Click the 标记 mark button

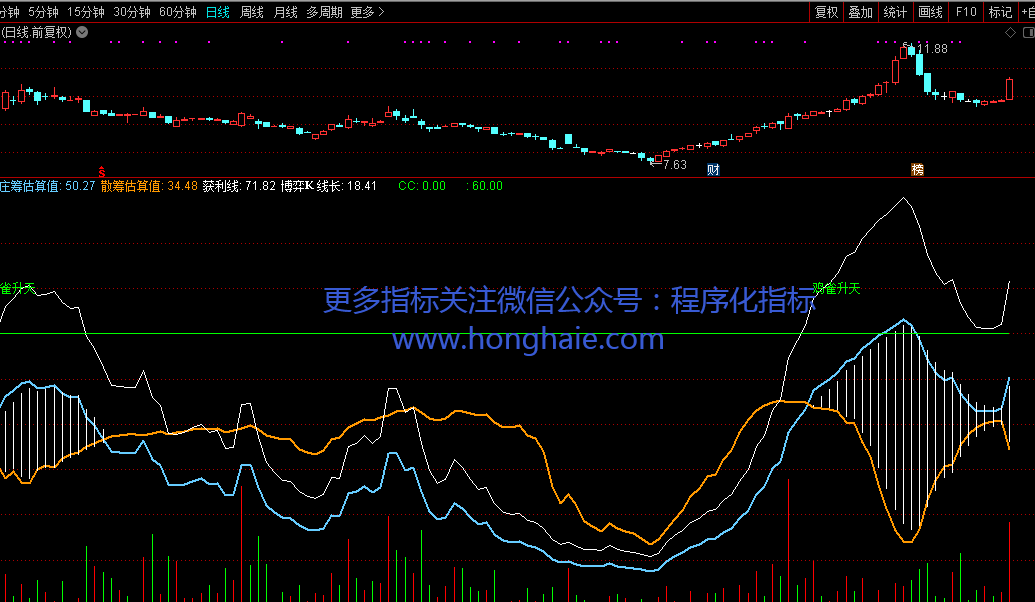tap(1000, 12)
